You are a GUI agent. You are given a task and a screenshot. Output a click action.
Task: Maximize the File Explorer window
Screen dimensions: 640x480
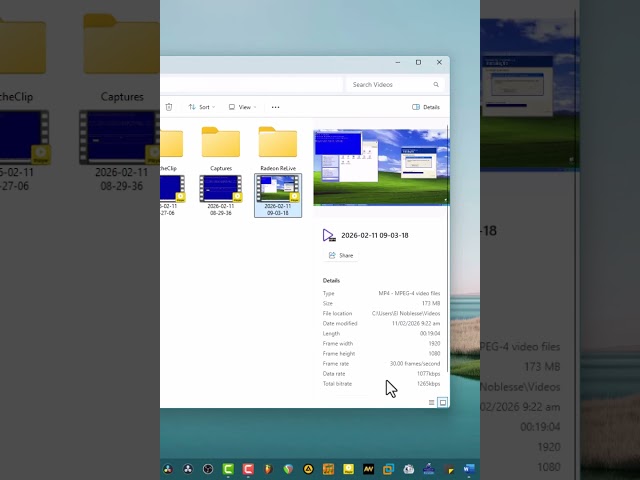pos(418,62)
